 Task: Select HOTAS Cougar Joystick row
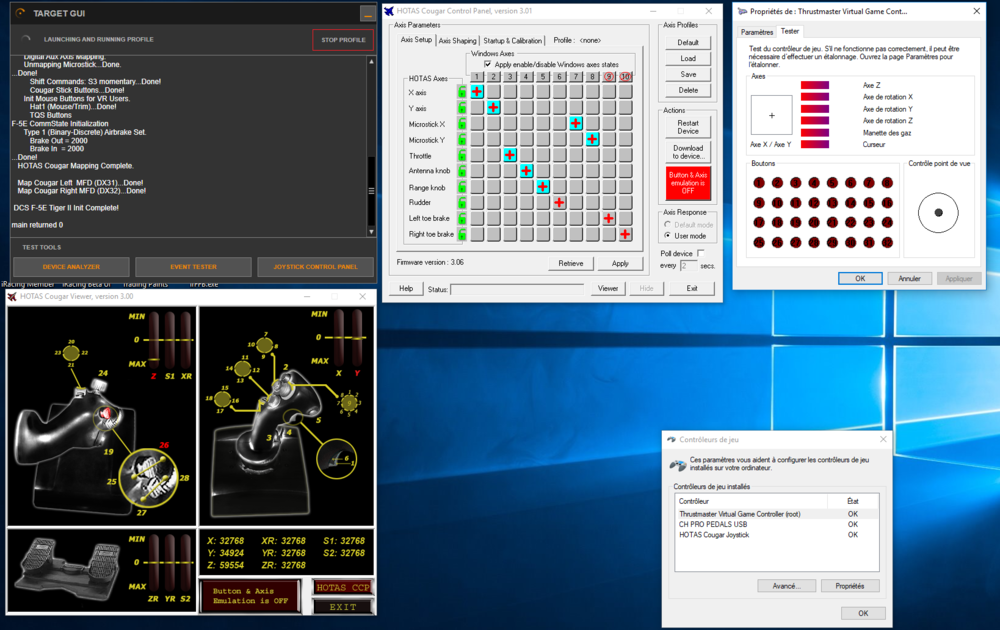coord(776,535)
